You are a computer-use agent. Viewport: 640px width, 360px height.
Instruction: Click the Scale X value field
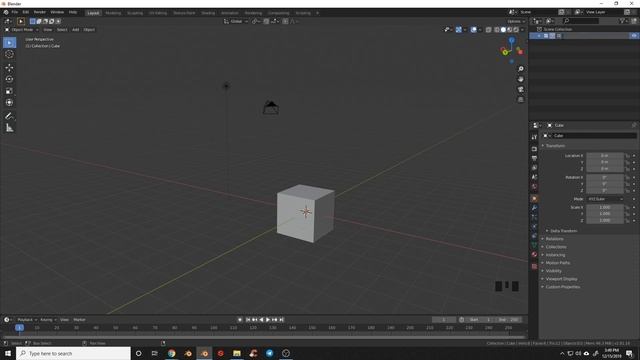click(x=605, y=207)
